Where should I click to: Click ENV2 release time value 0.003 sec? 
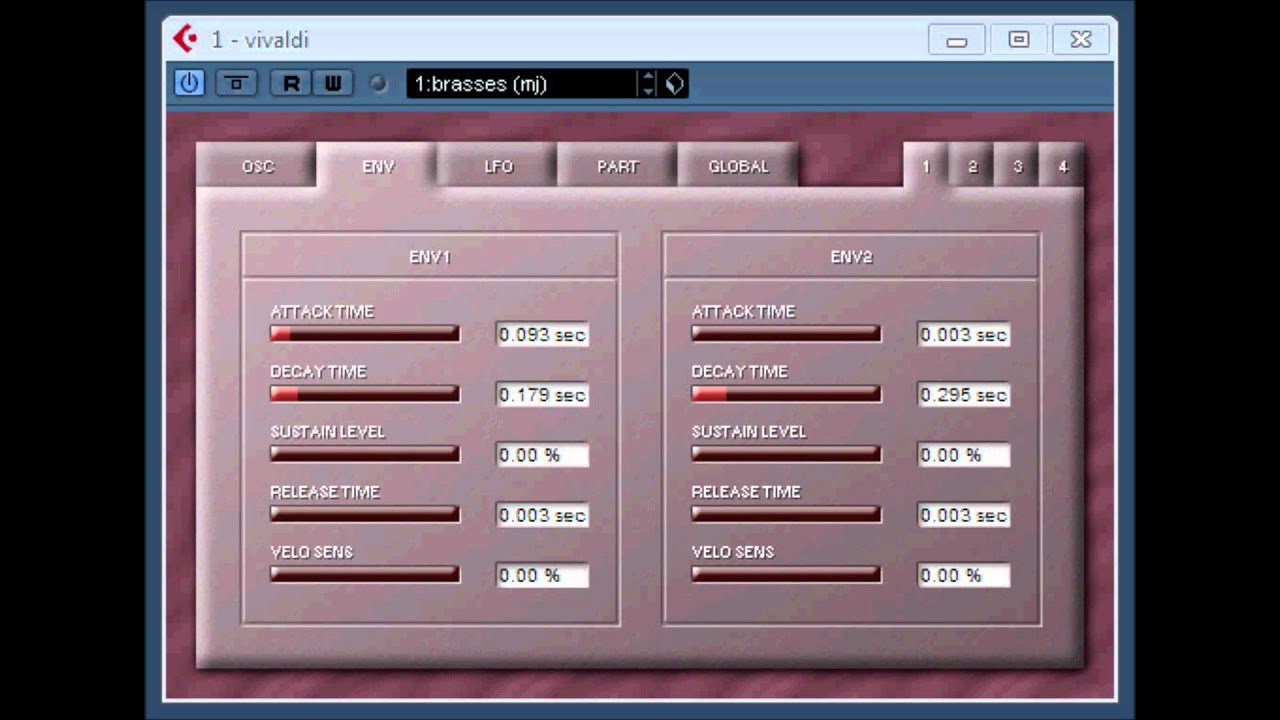964,515
